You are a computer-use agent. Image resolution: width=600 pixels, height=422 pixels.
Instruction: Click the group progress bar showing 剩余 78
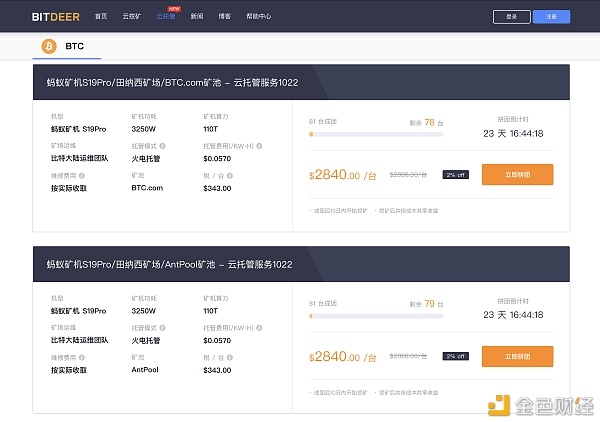point(376,134)
